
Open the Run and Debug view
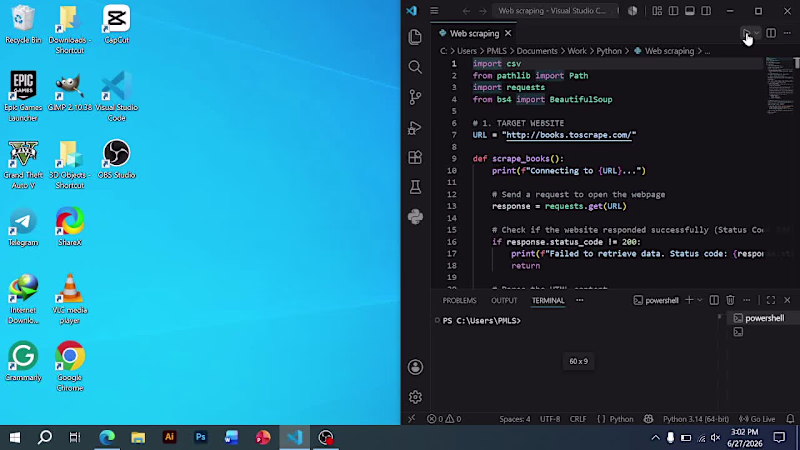(415, 127)
